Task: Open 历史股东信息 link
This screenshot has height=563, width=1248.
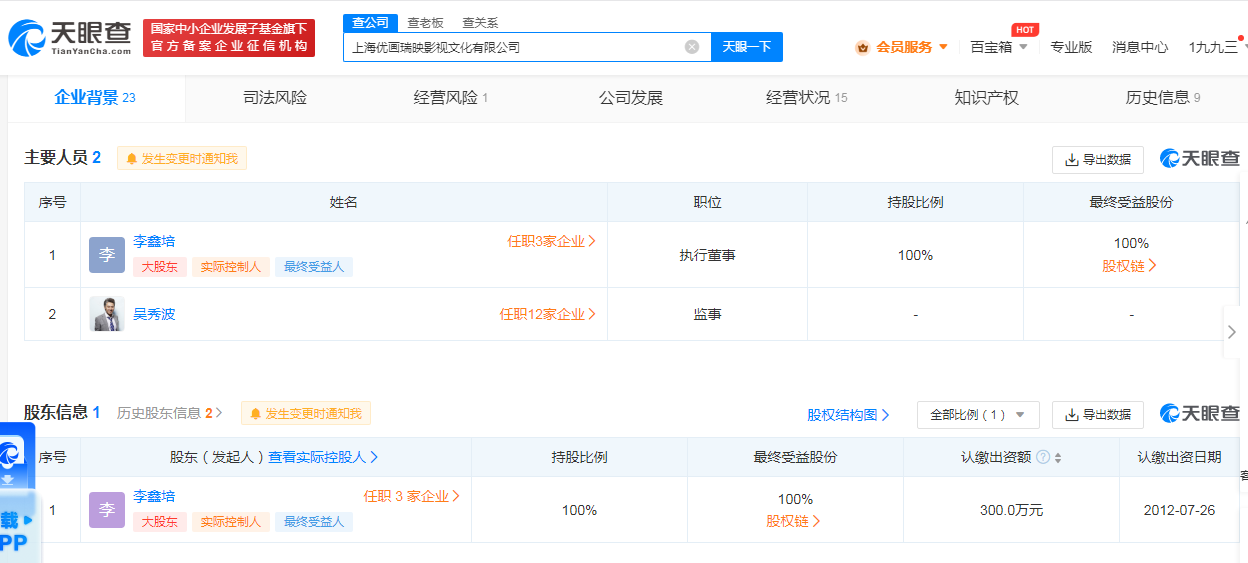Action: 170,413
